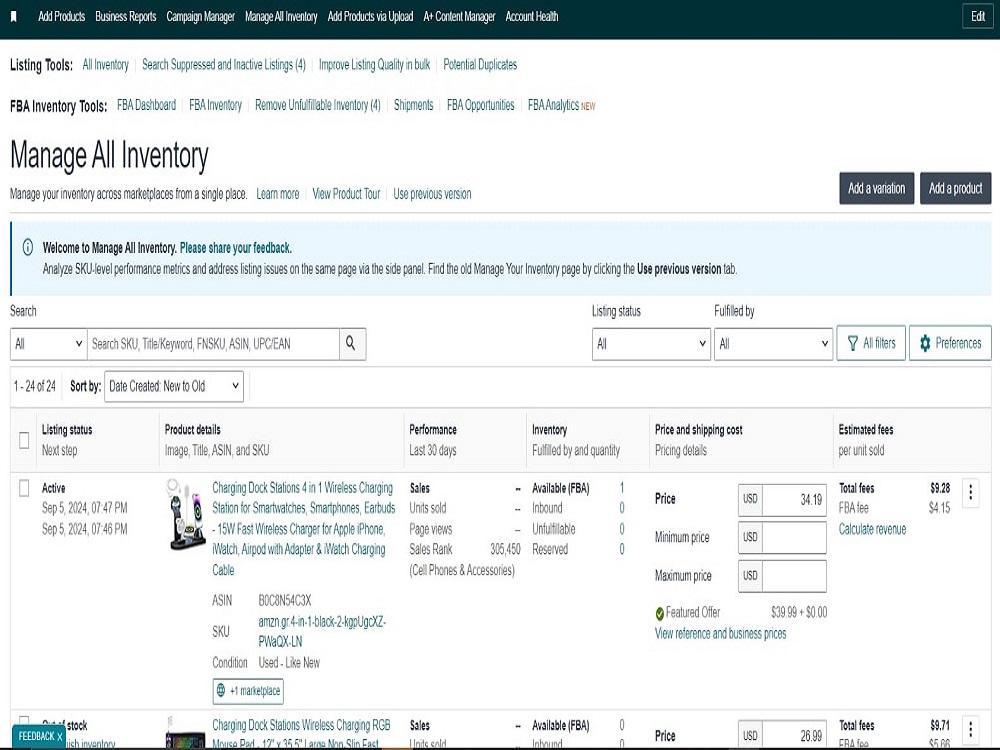Open Charging Dock Stations 4 in 1 title link
This screenshot has width=1000, height=750.
(304, 529)
